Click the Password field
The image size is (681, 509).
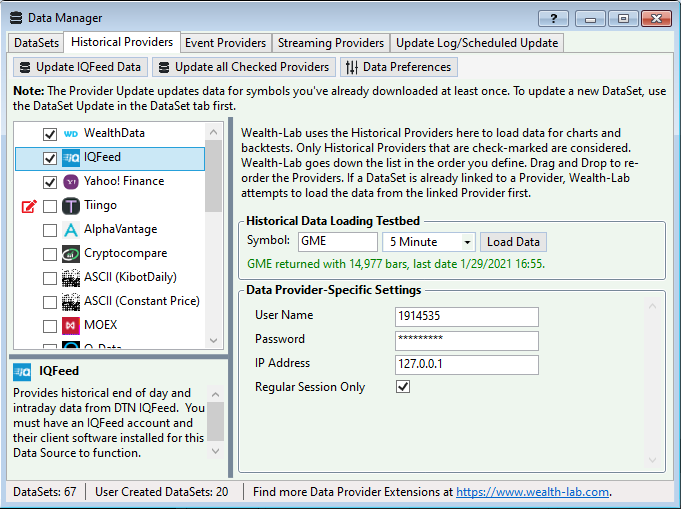point(467,340)
